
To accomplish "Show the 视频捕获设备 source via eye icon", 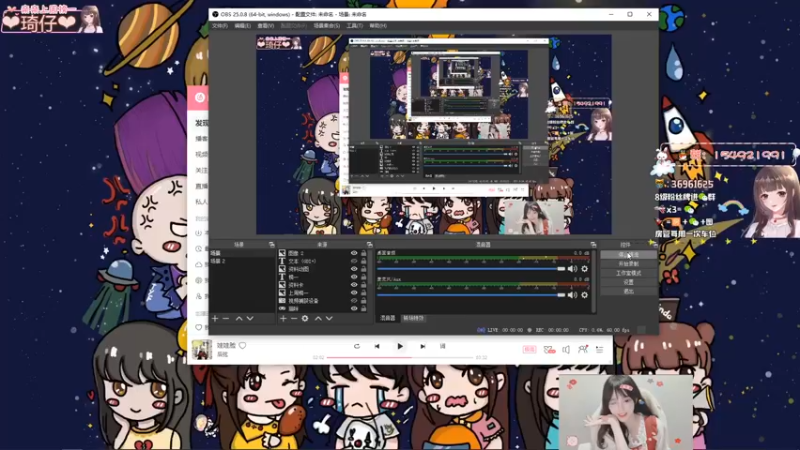I will (354, 301).
